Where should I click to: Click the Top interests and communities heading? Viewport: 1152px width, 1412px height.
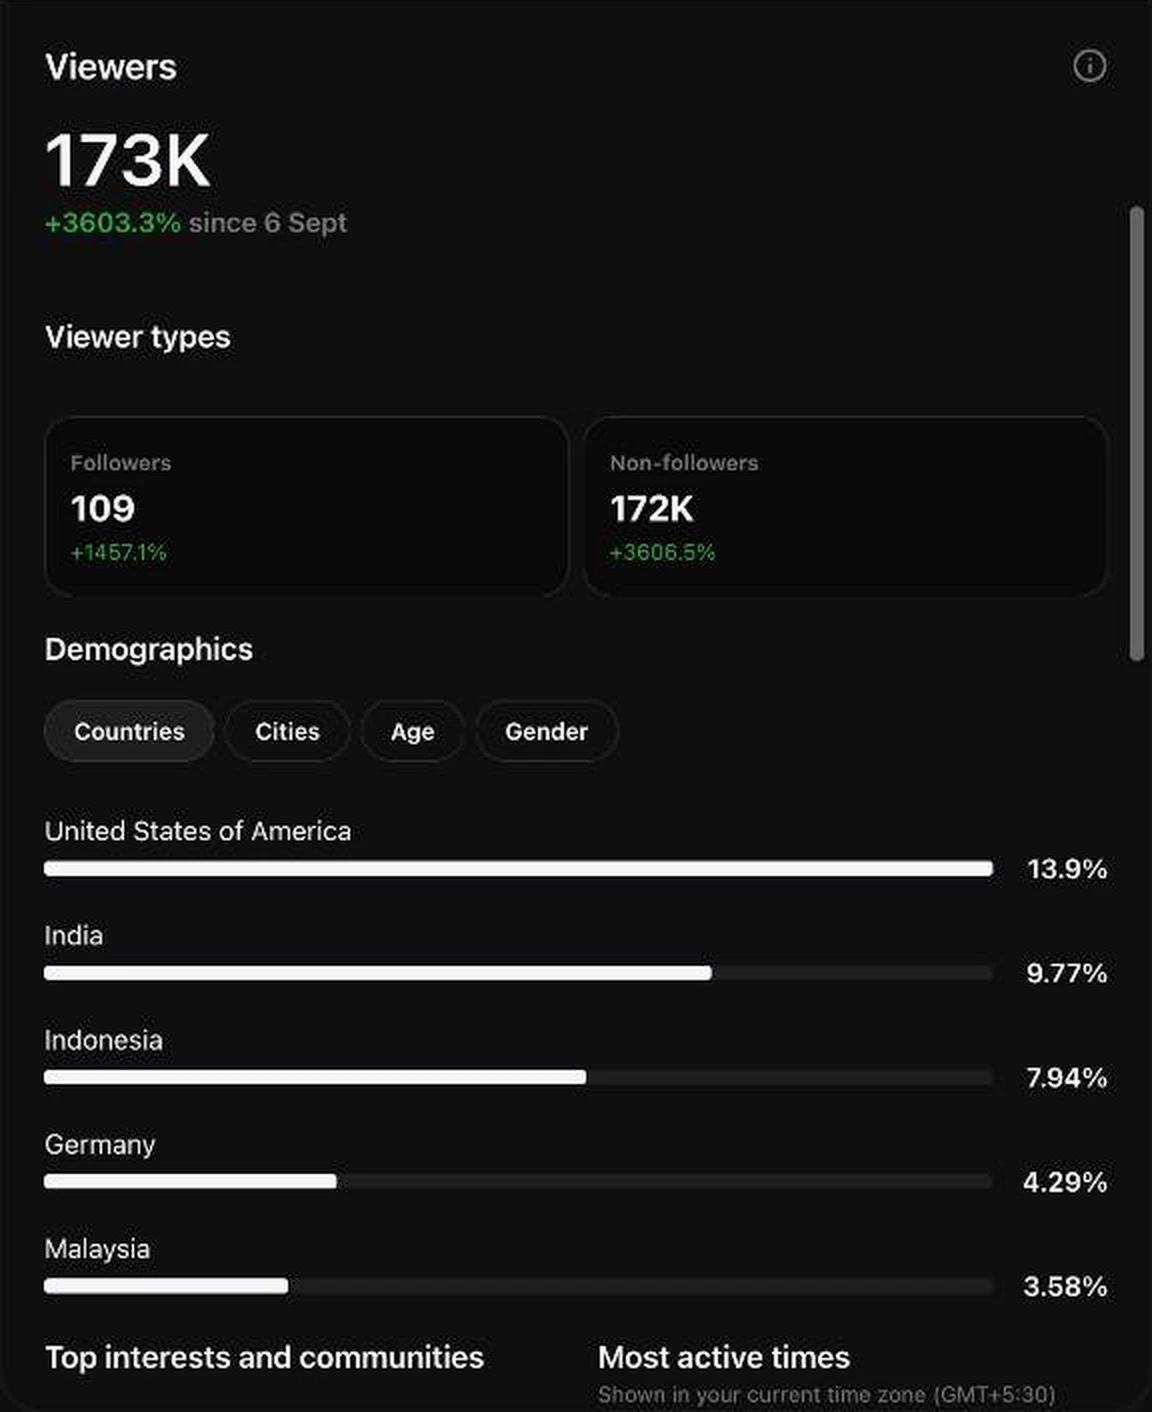(x=265, y=1357)
